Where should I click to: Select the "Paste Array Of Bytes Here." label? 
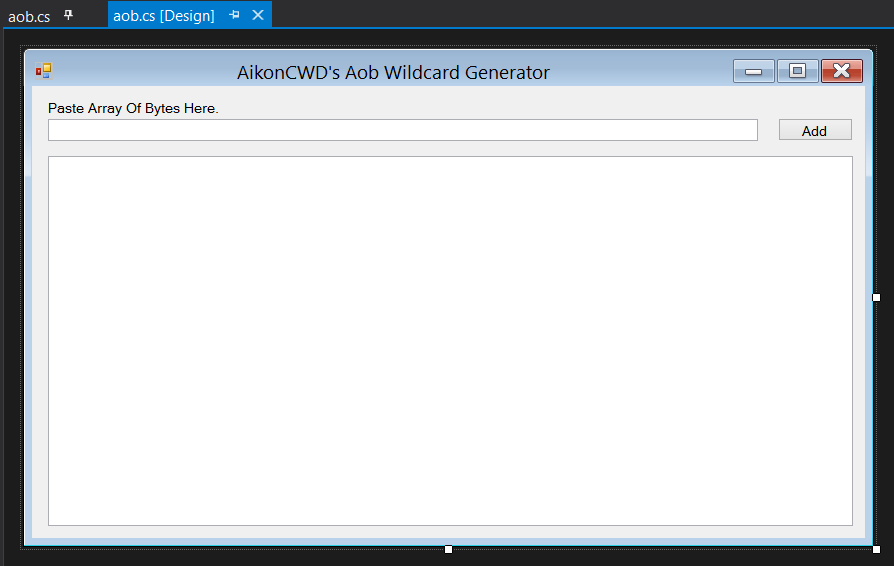133,108
